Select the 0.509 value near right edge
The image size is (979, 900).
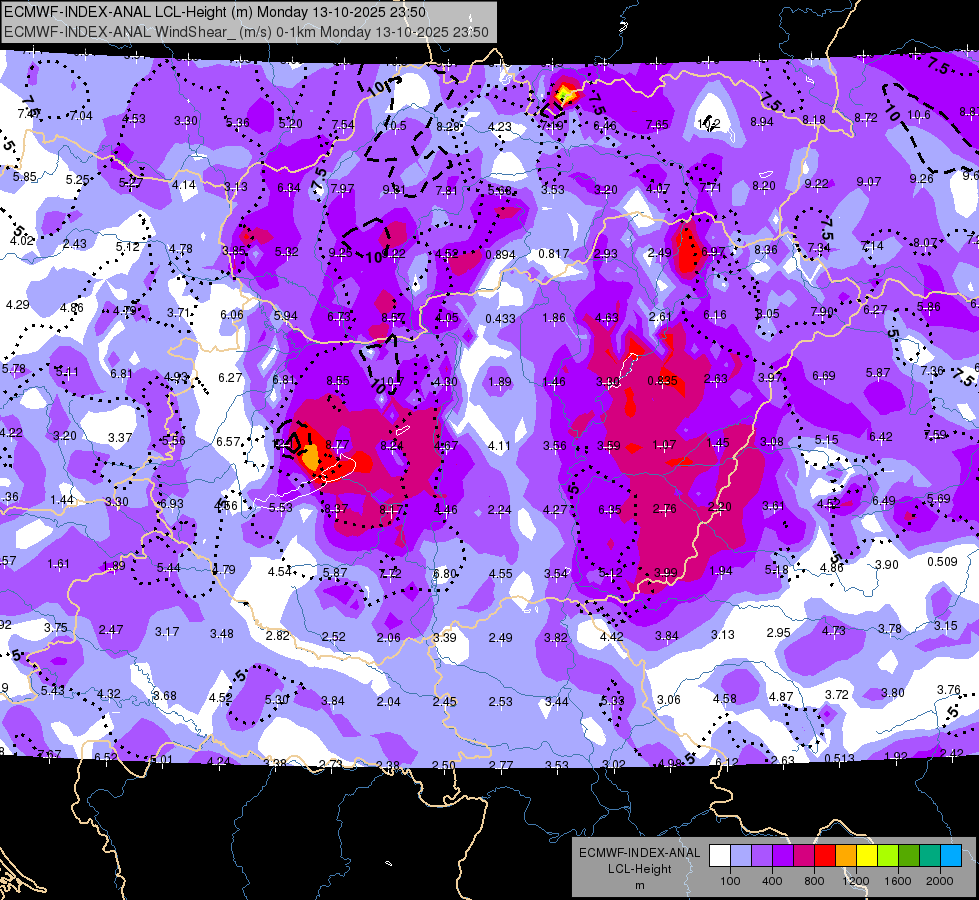coord(942,561)
